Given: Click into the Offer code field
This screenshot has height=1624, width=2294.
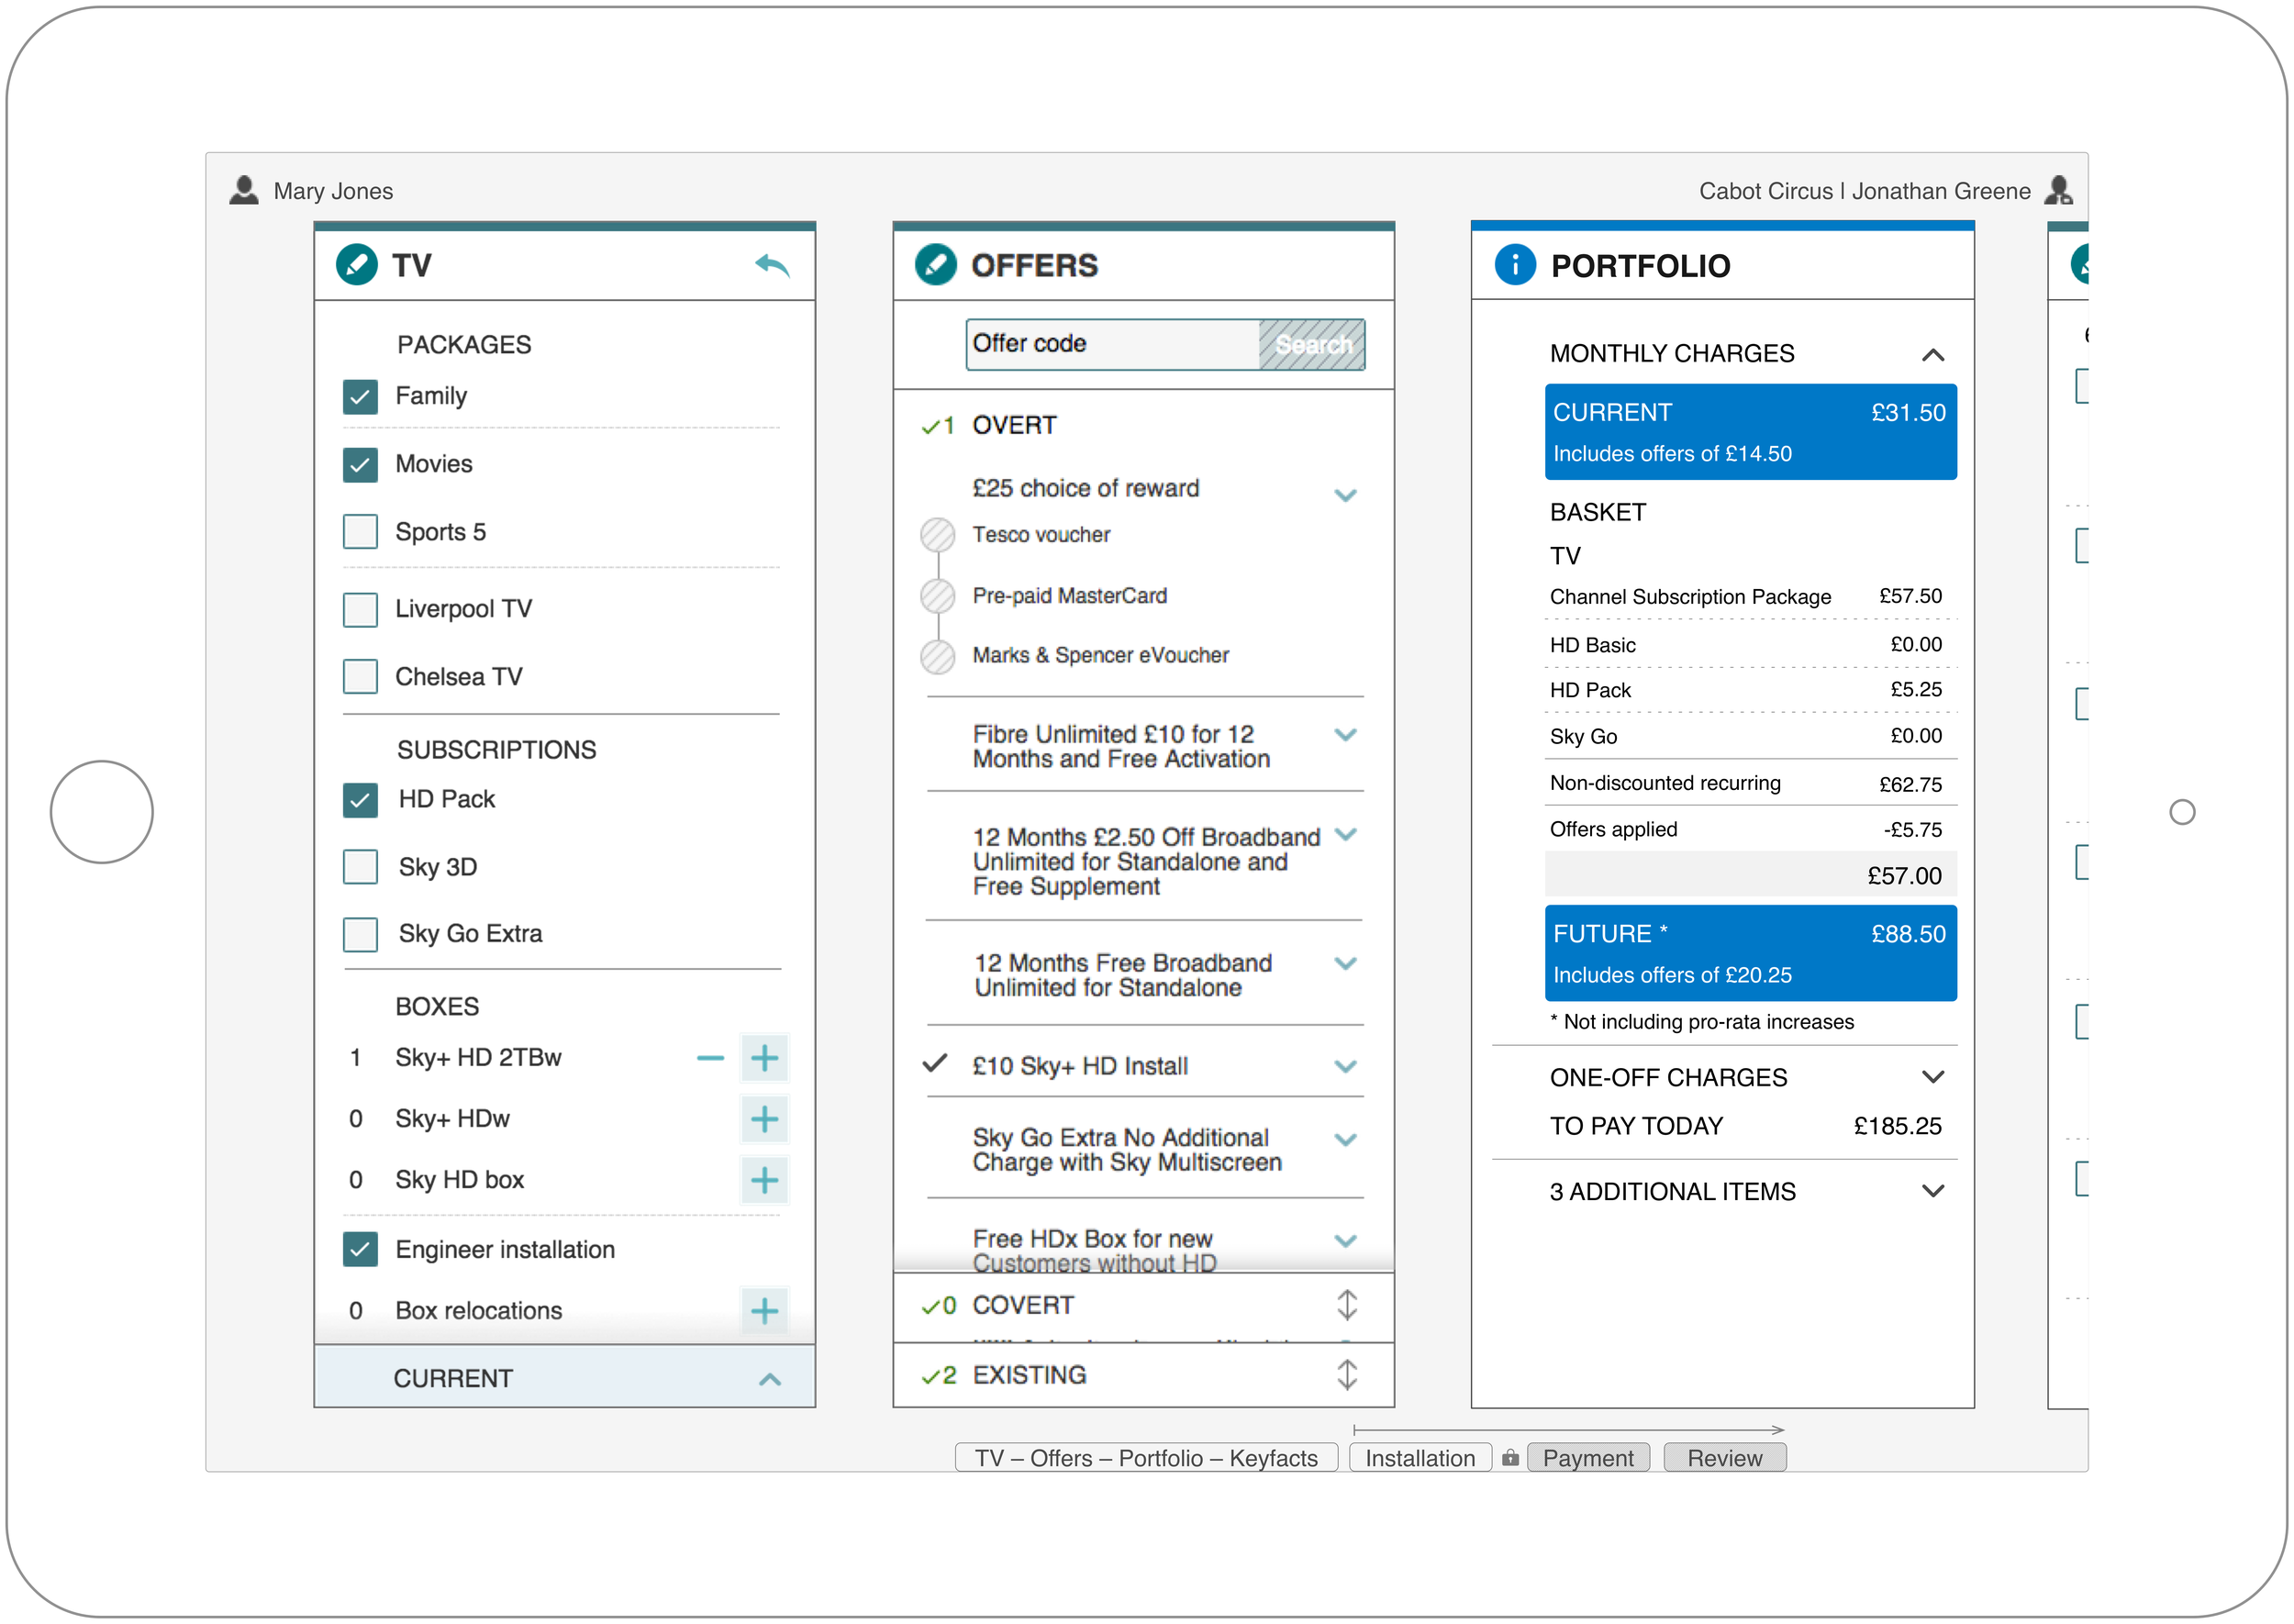Looking at the screenshot, I should (x=1112, y=344).
